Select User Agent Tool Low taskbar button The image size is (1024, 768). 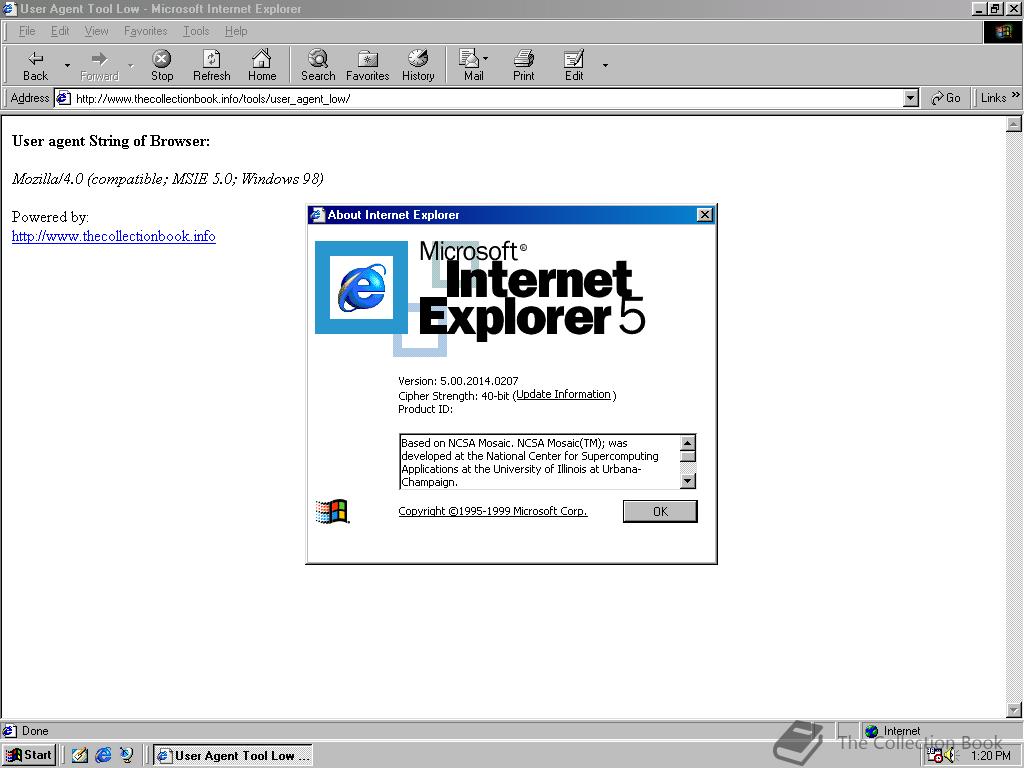click(x=233, y=756)
